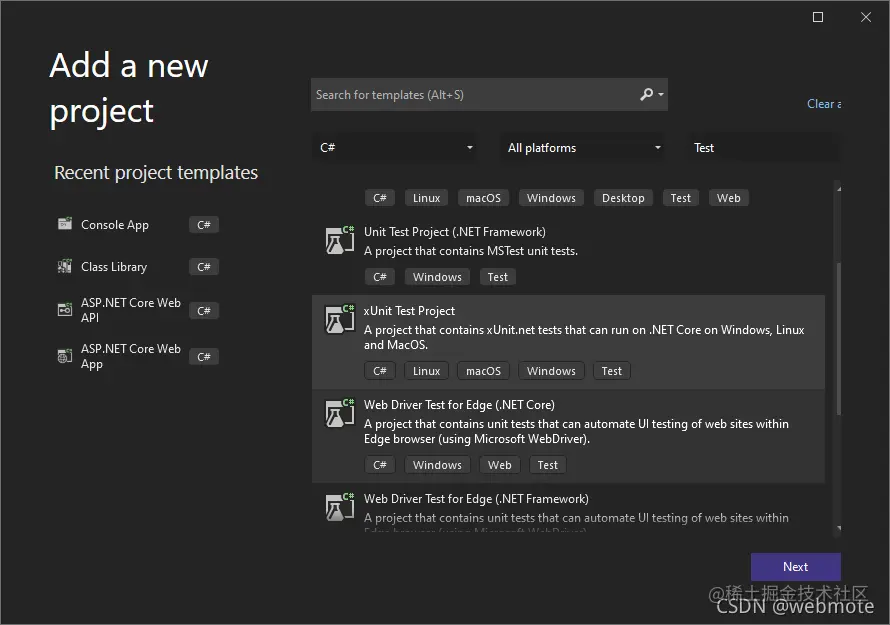
Task: Click the ASP.NET Core Web API icon
Action: (x=65, y=309)
